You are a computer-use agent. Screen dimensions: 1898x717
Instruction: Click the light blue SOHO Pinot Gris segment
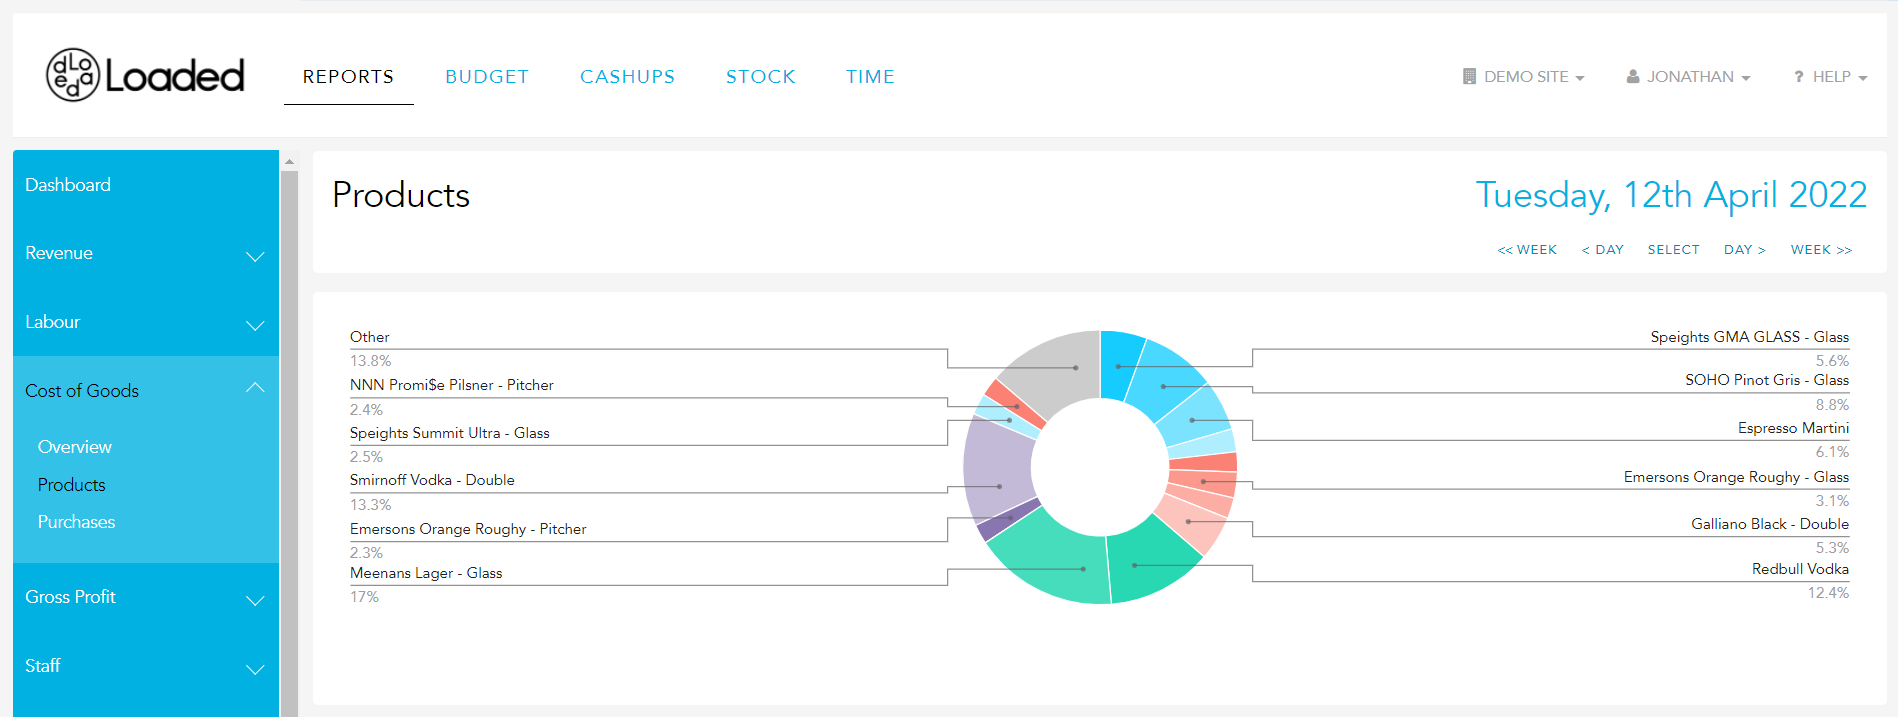coord(1165,380)
